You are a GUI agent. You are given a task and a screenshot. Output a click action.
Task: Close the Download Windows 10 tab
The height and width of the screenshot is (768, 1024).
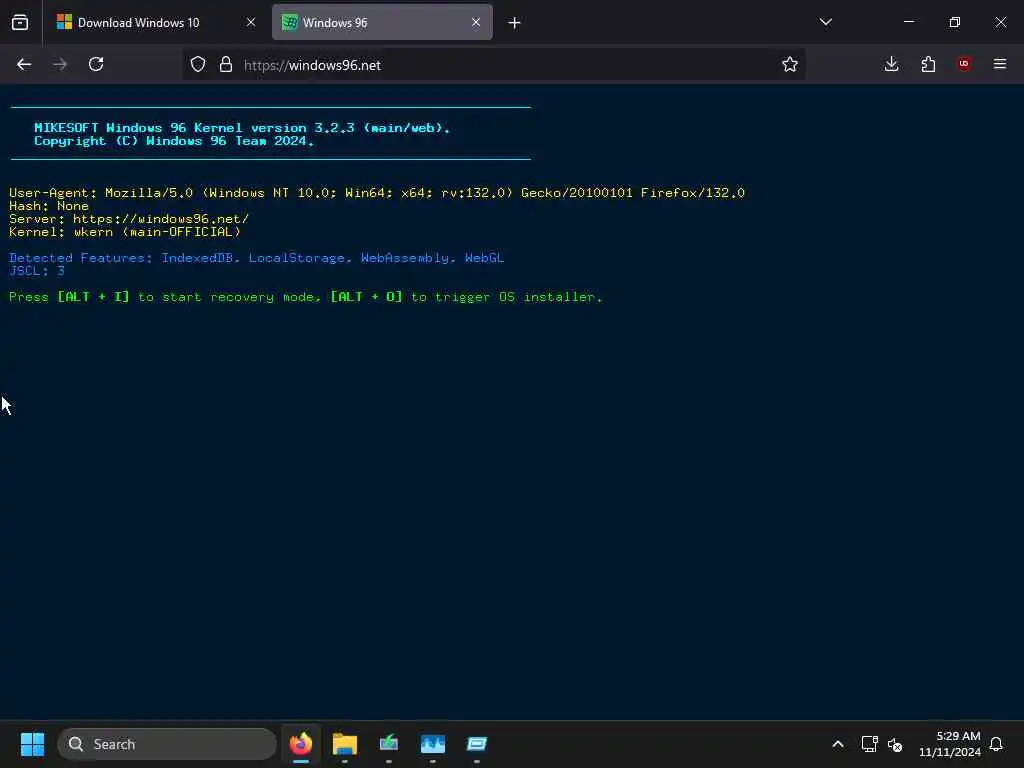tap(251, 22)
